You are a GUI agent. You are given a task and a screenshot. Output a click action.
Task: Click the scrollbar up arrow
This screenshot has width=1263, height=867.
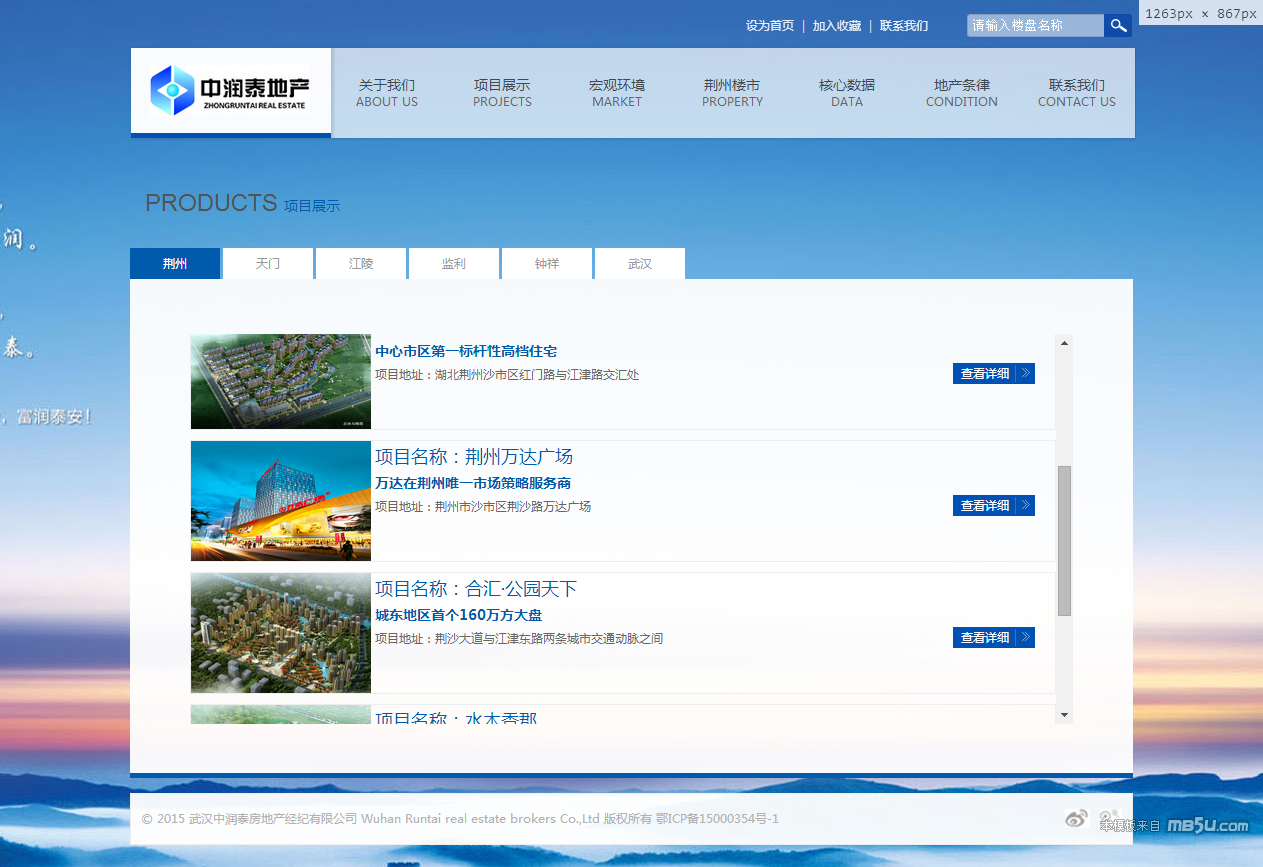1064,343
